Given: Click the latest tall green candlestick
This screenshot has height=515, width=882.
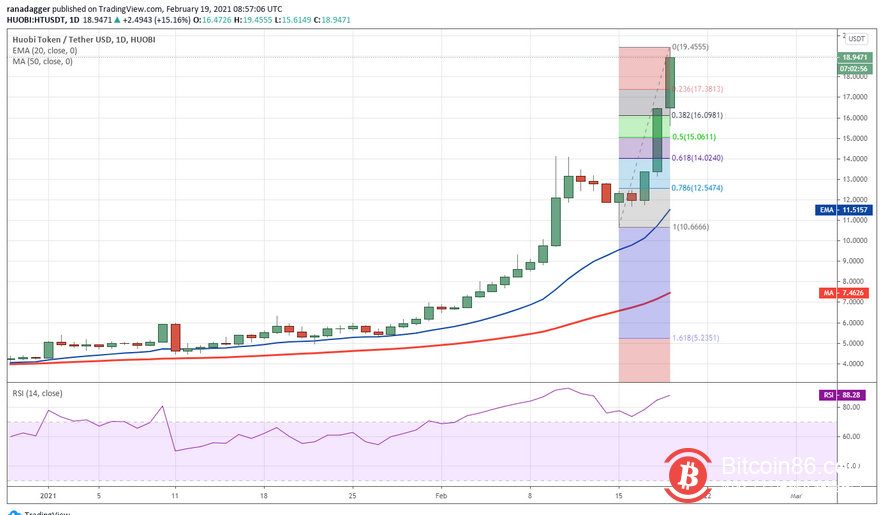Looking at the screenshot, I should (670, 82).
